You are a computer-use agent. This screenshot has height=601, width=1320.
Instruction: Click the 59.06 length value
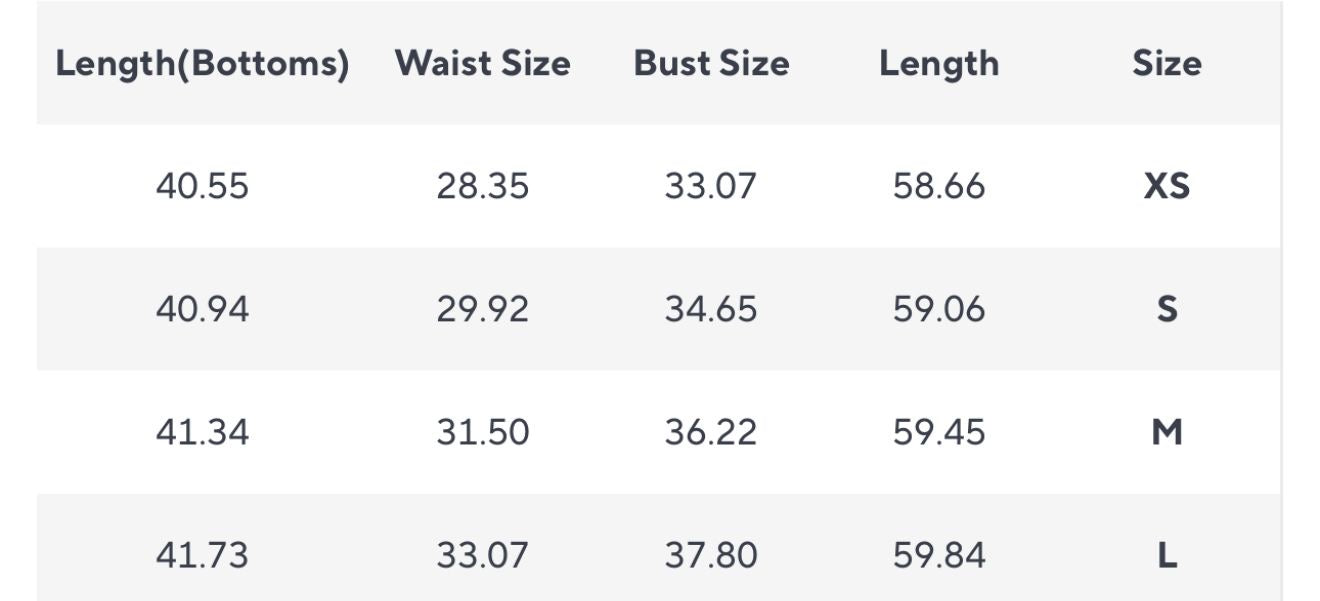(x=939, y=309)
